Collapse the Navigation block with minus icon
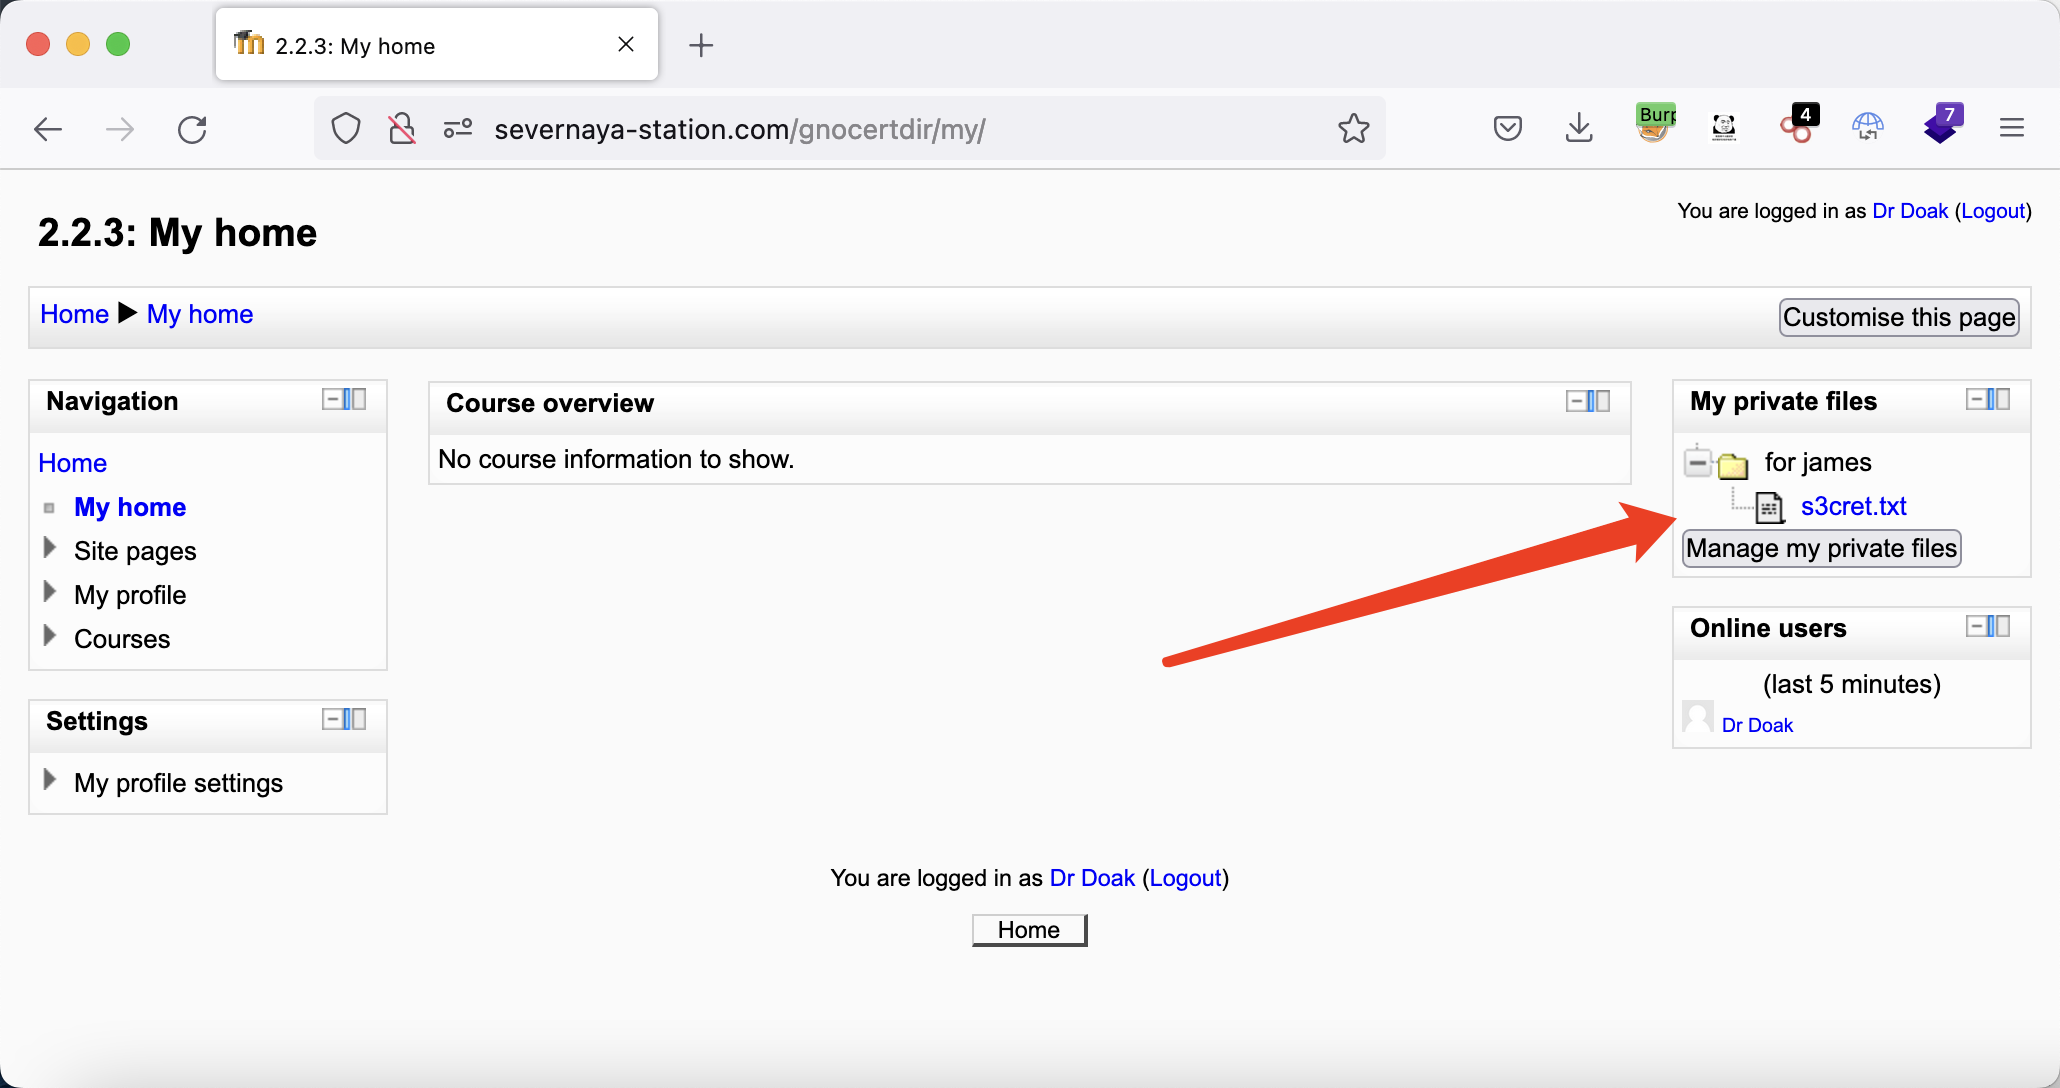Image resolution: width=2060 pixels, height=1088 pixels. point(331,400)
